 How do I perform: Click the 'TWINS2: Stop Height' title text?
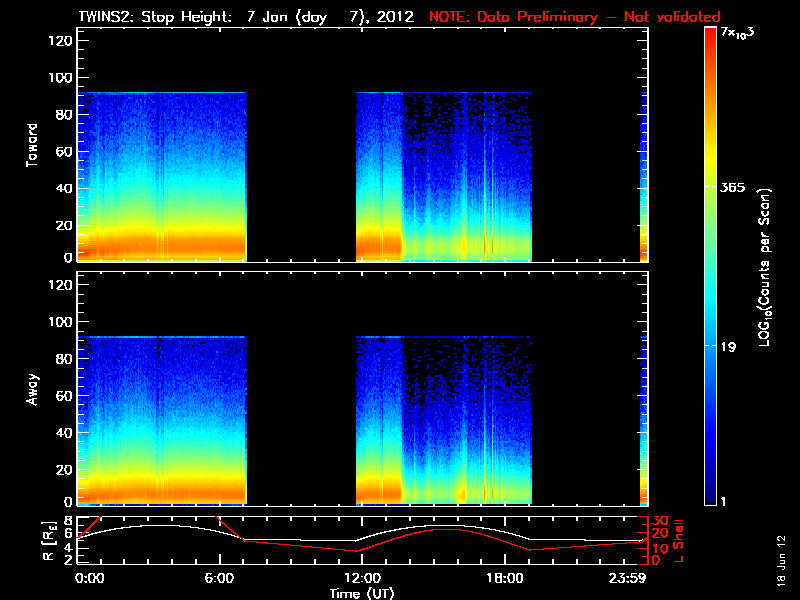coord(155,16)
